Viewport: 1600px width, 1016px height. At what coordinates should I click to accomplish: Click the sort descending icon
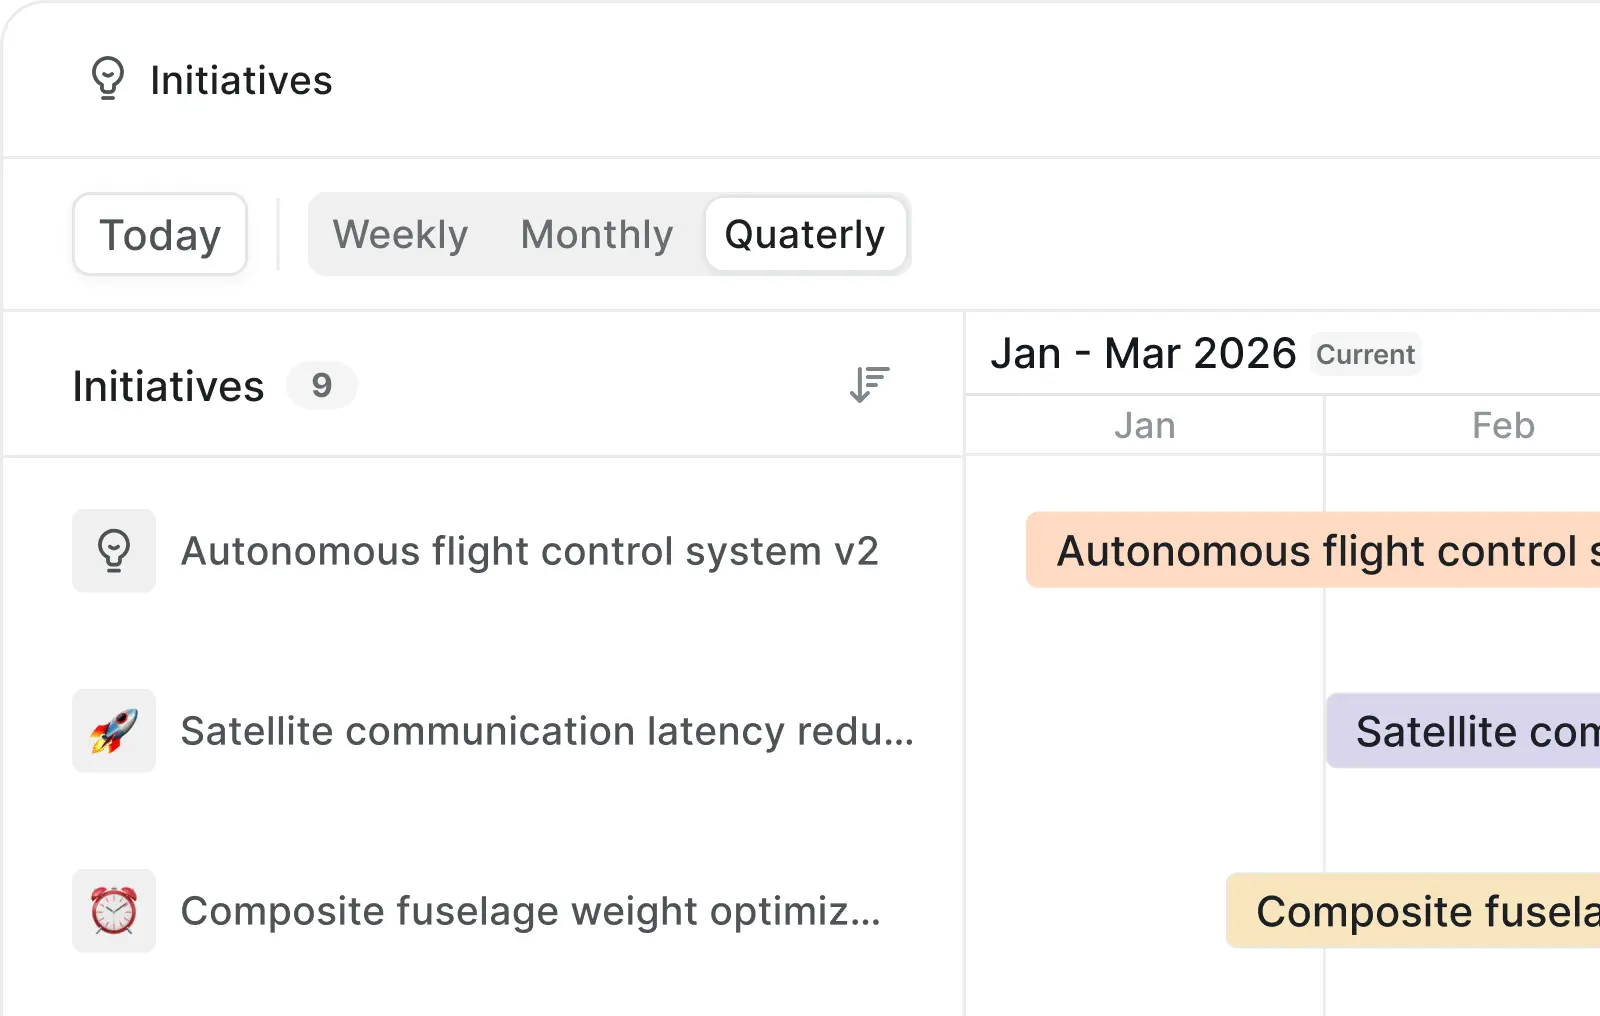(869, 385)
